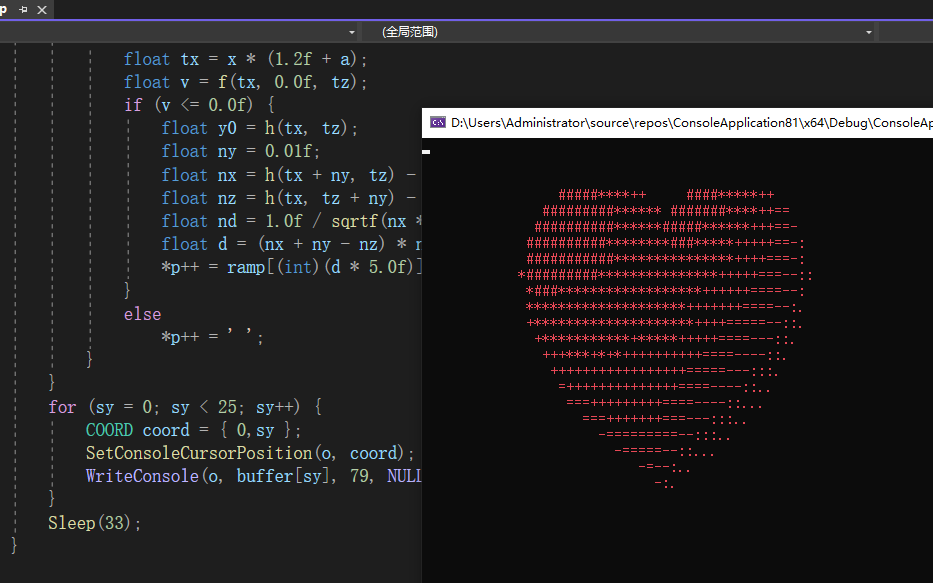Click the float tx assignment line

pyautogui.click(x=245, y=59)
